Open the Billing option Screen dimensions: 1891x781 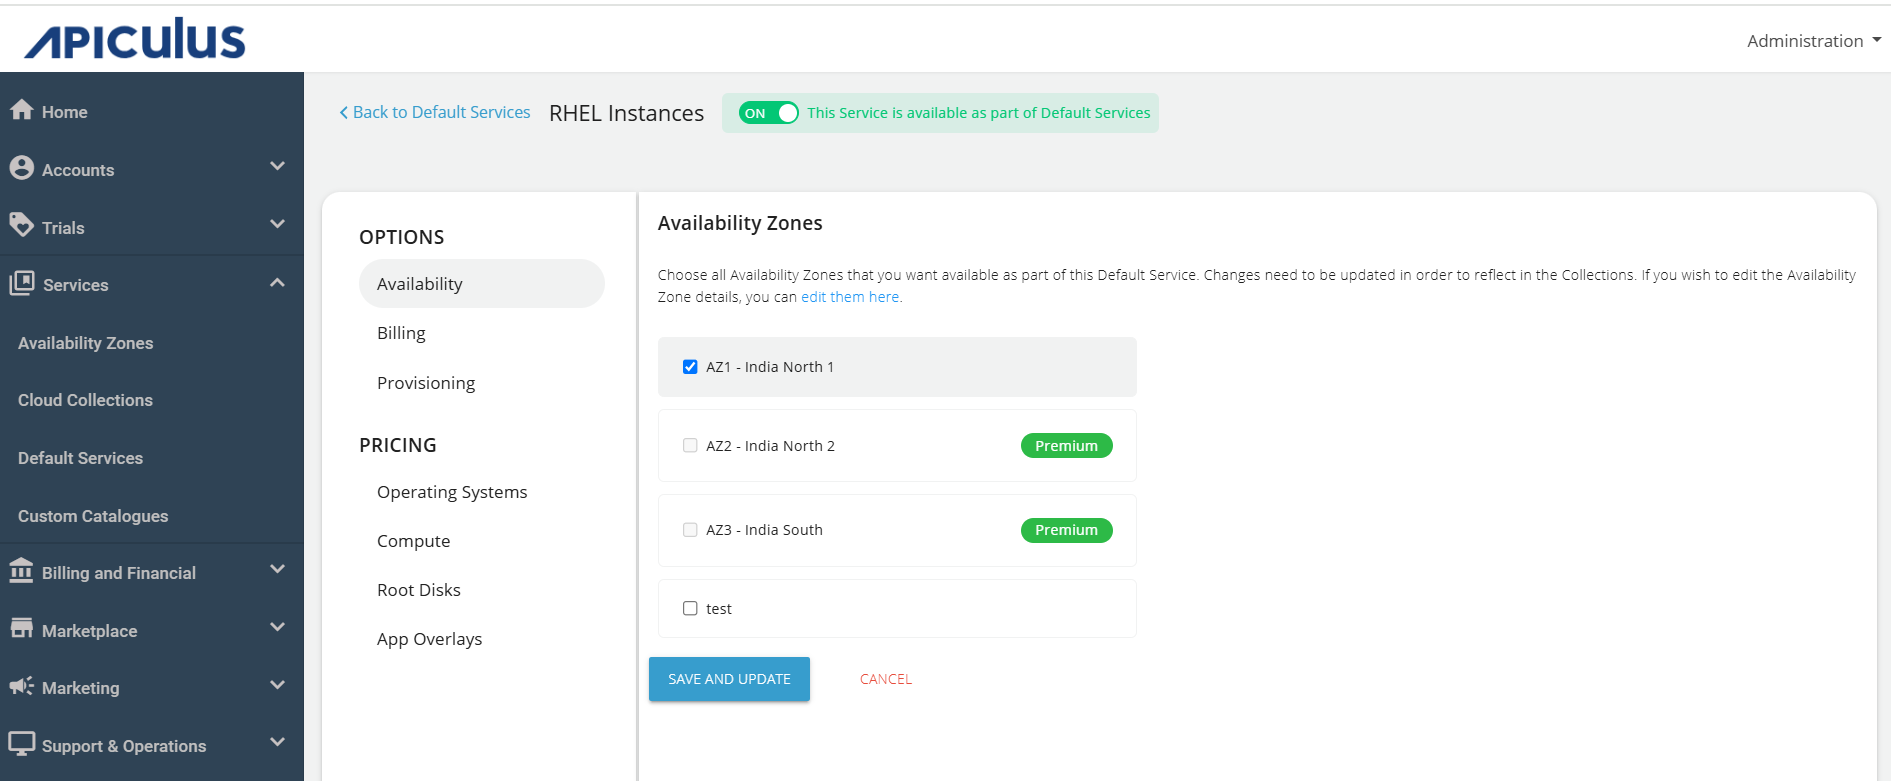pyautogui.click(x=401, y=333)
